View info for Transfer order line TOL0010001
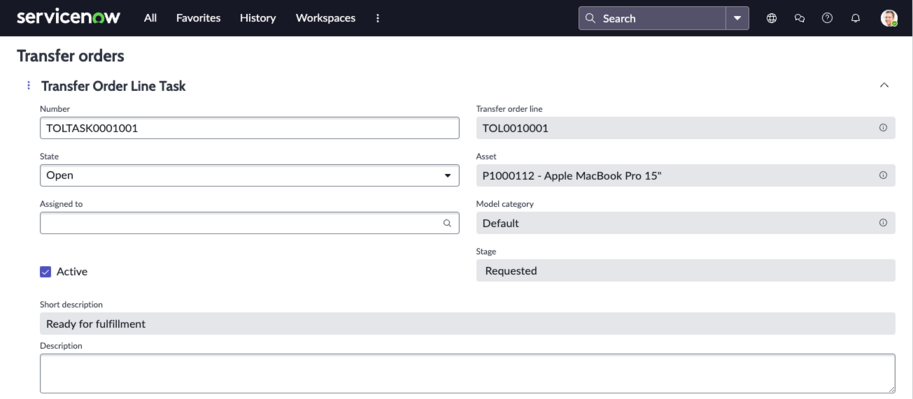Viewport: 913px width, 399px height. pos(883,128)
